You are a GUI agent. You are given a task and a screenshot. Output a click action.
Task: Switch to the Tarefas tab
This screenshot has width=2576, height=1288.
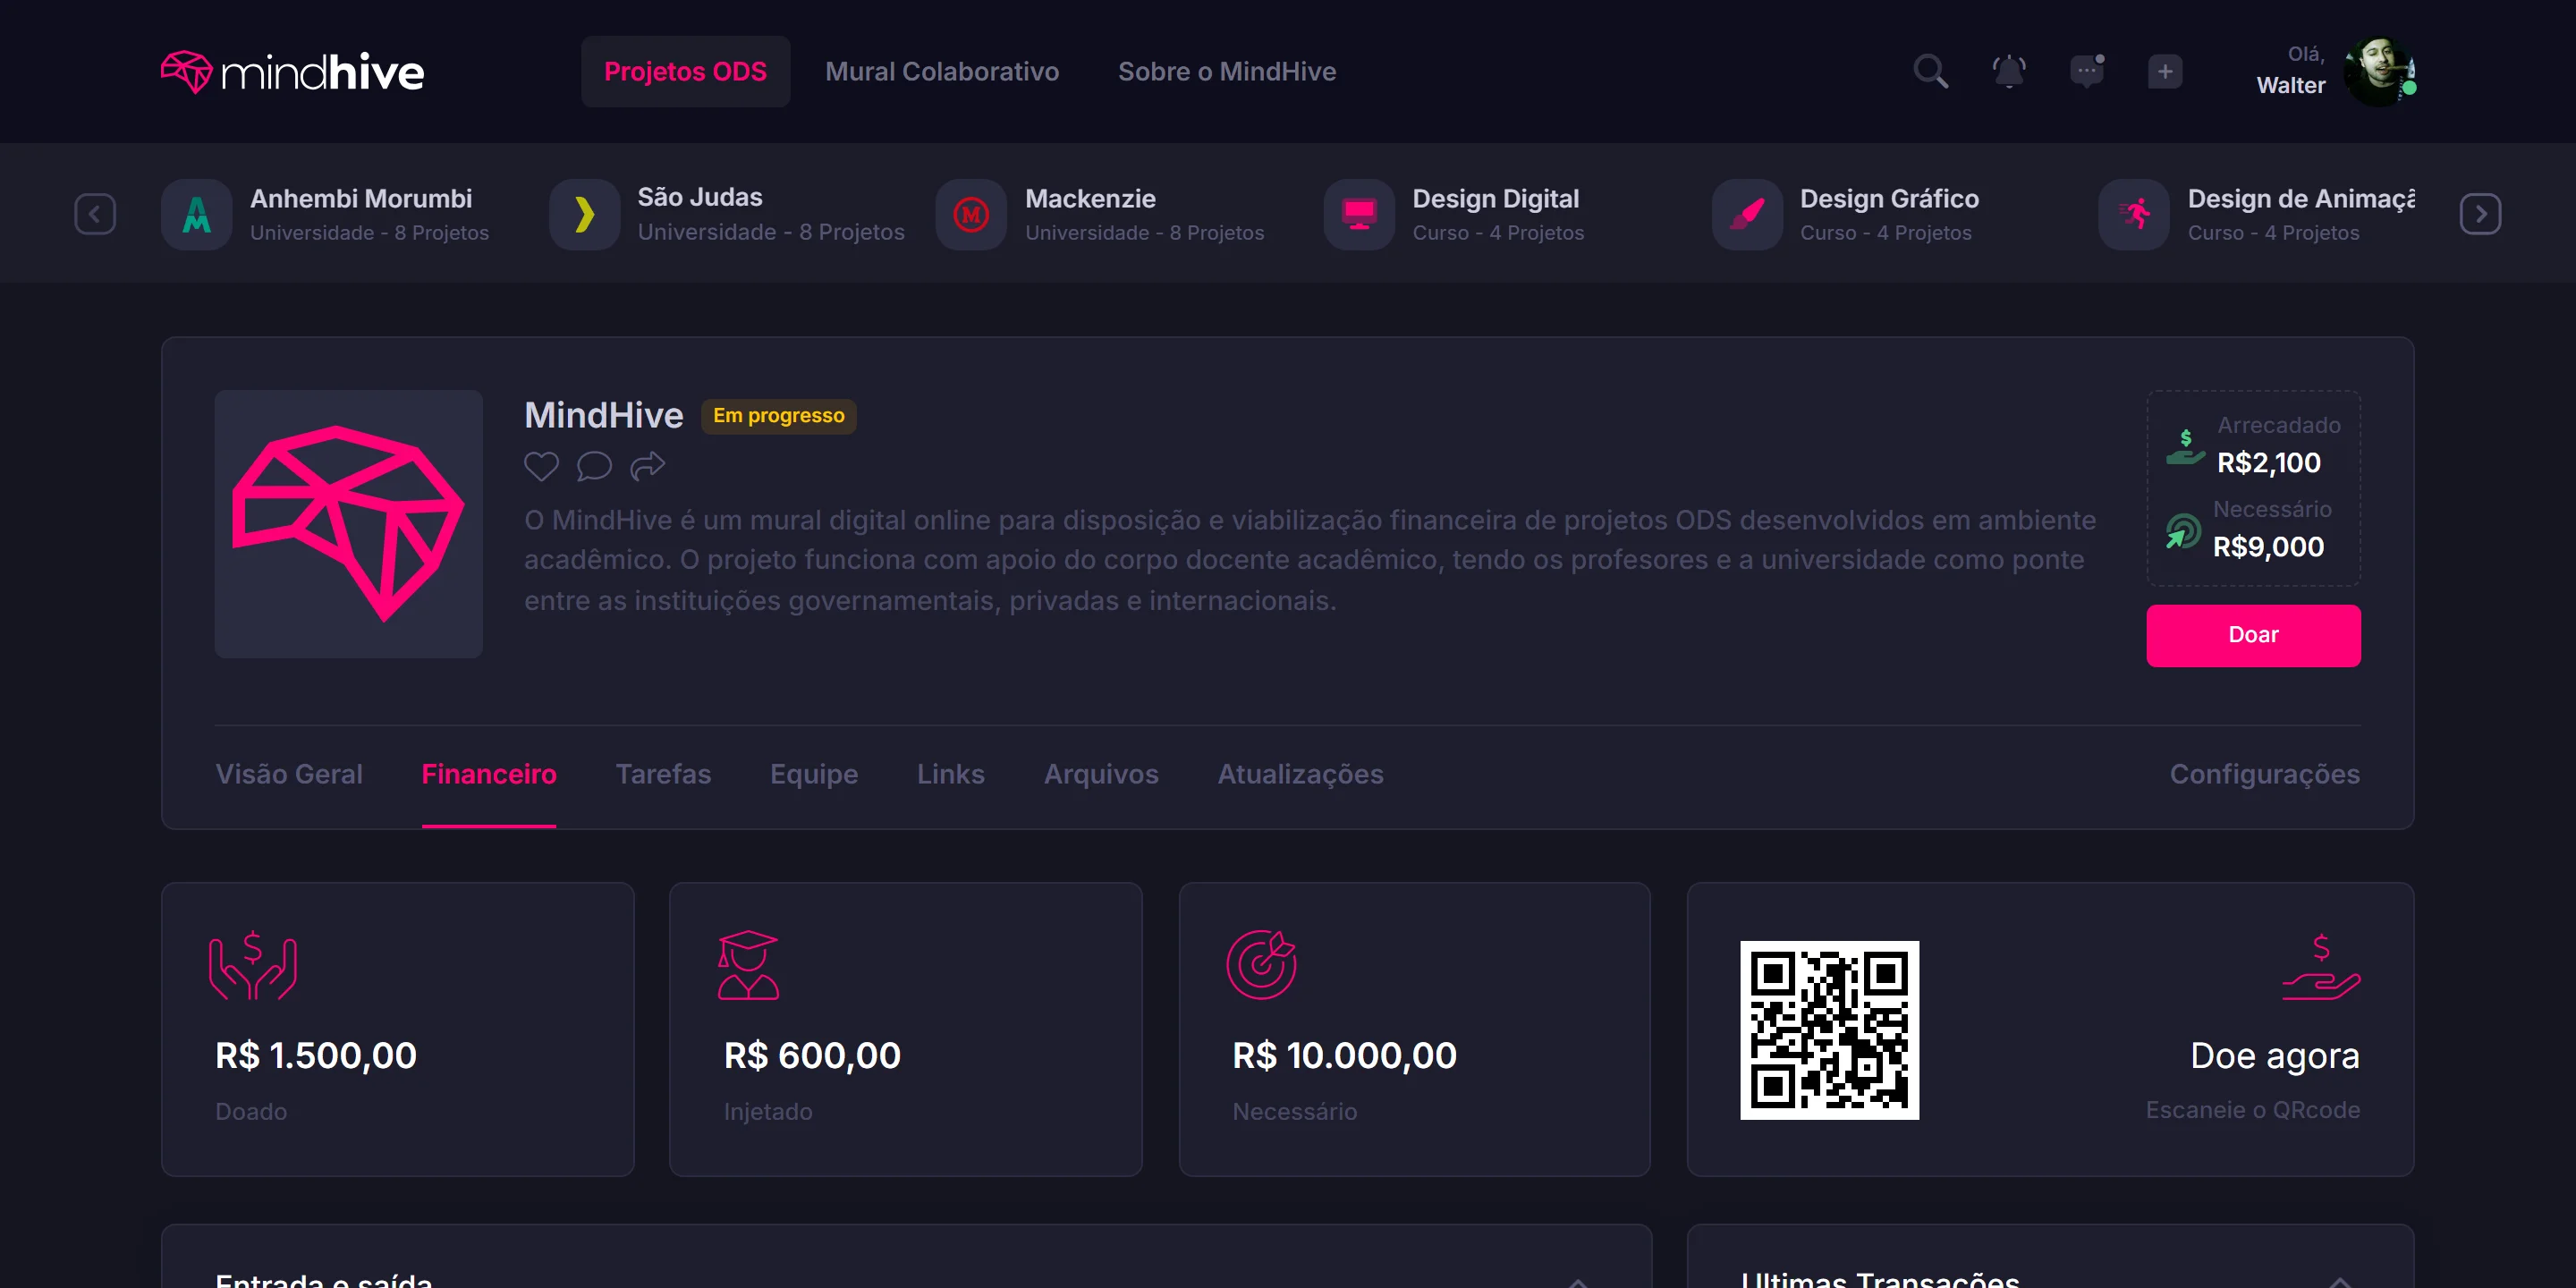pos(663,774)
